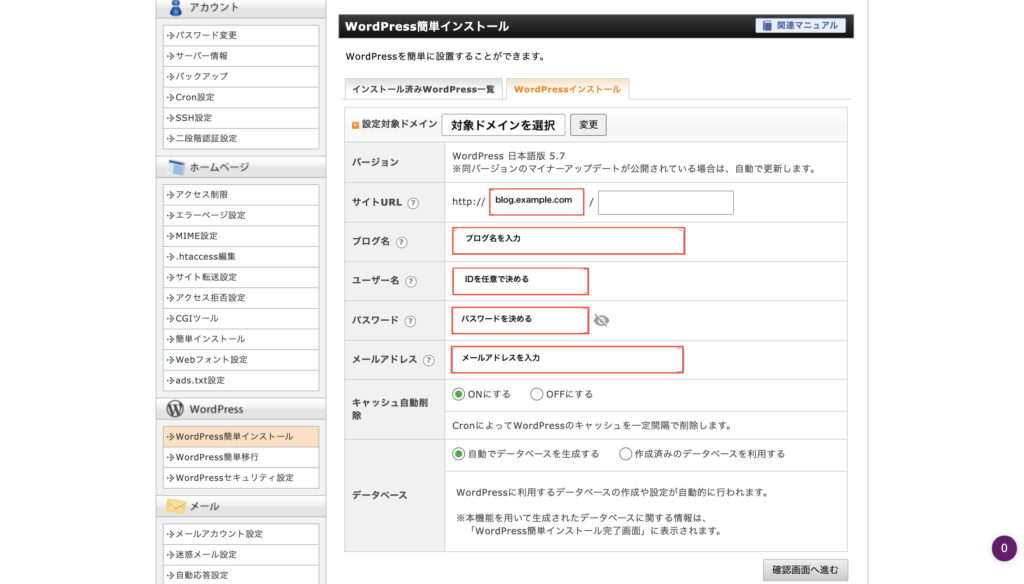
Task: Open サーバー情報 in sidebar
Action: tap(241, 56)
